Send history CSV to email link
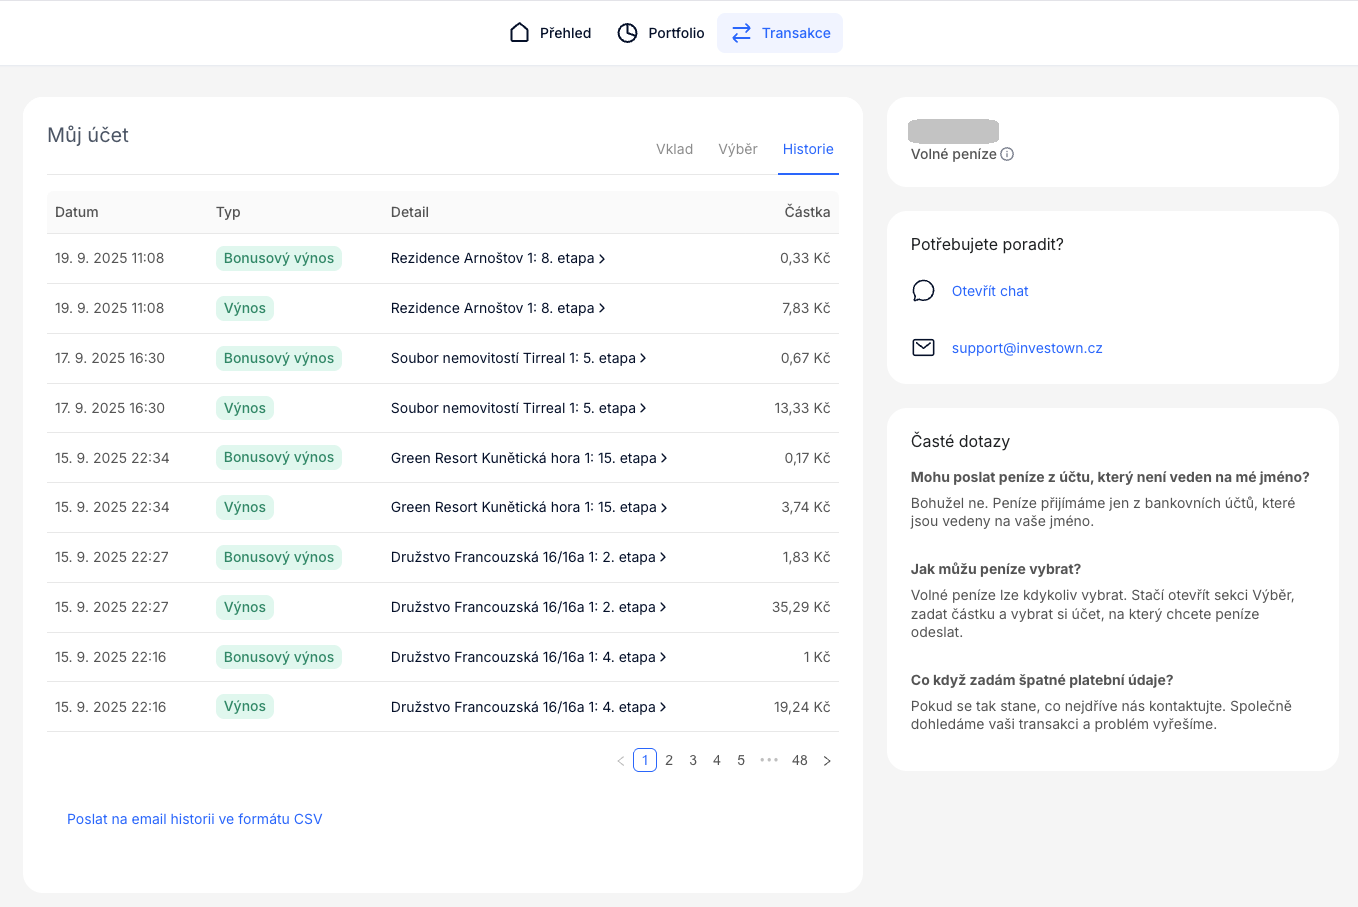 pyautogui.click(x=195, y=819)
